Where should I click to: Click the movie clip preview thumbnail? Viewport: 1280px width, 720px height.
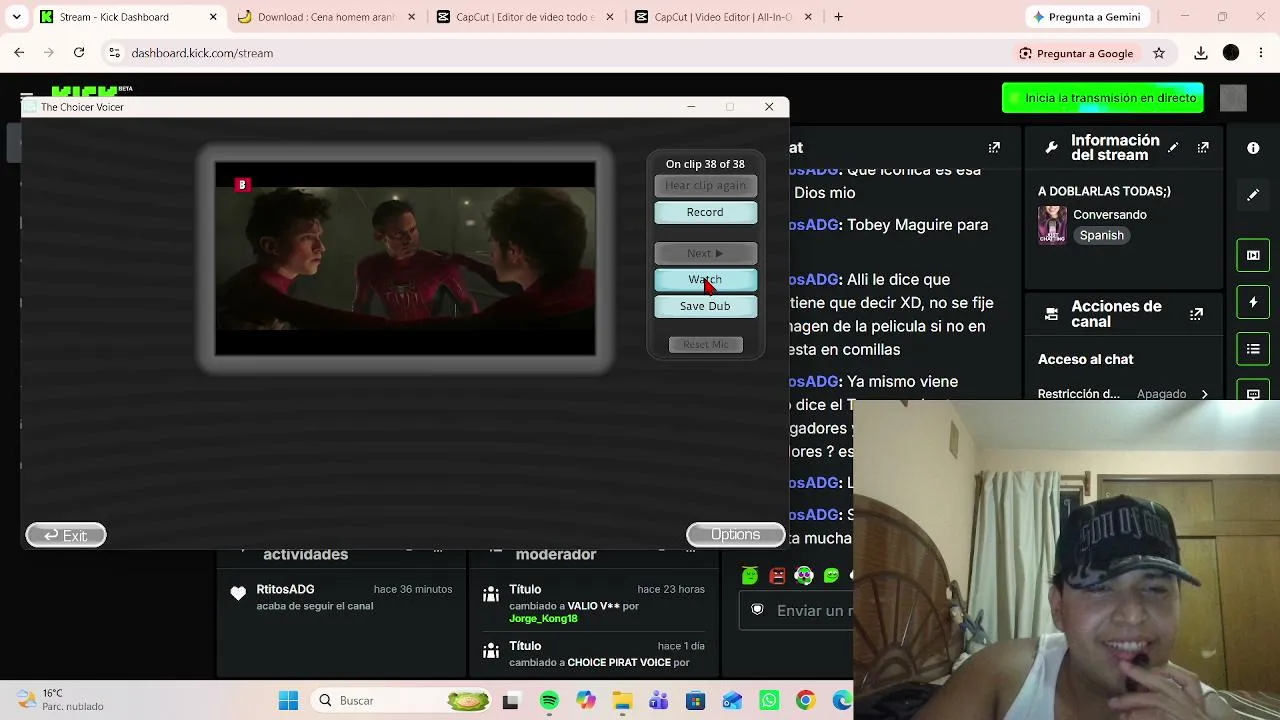tap(405, 259)
